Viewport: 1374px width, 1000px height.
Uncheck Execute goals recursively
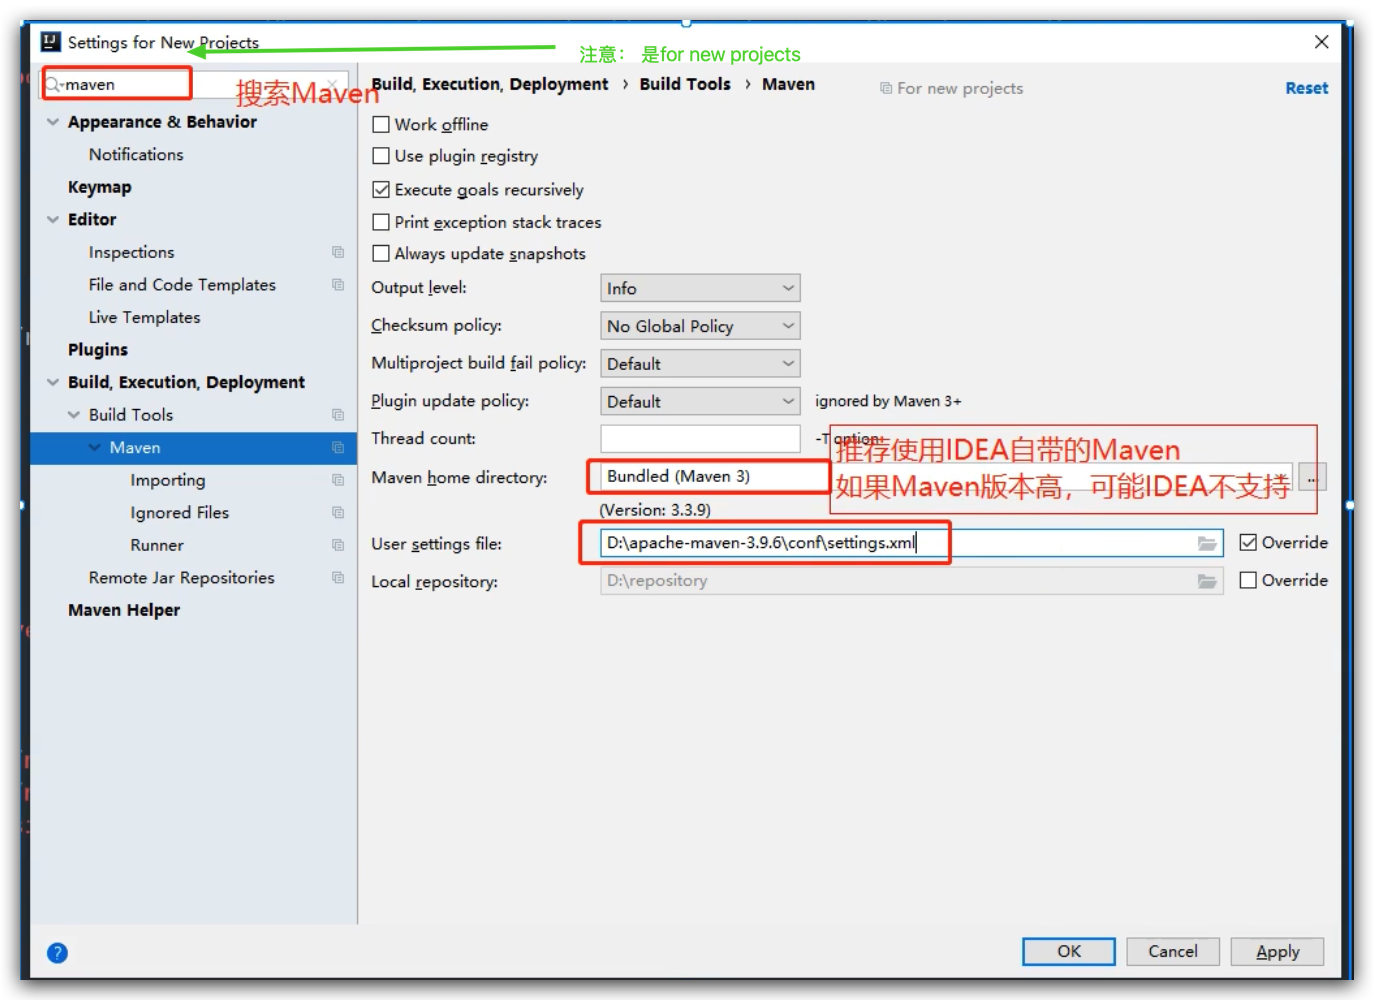coord(381,190)
